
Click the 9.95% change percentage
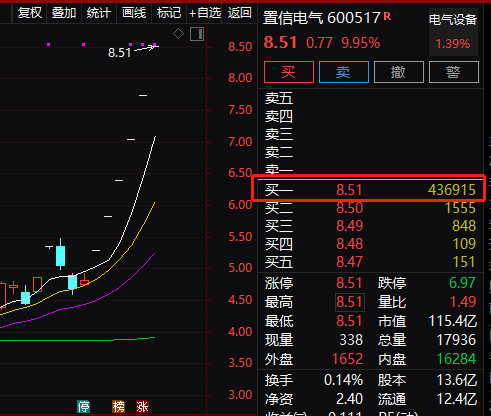[361, 43]
